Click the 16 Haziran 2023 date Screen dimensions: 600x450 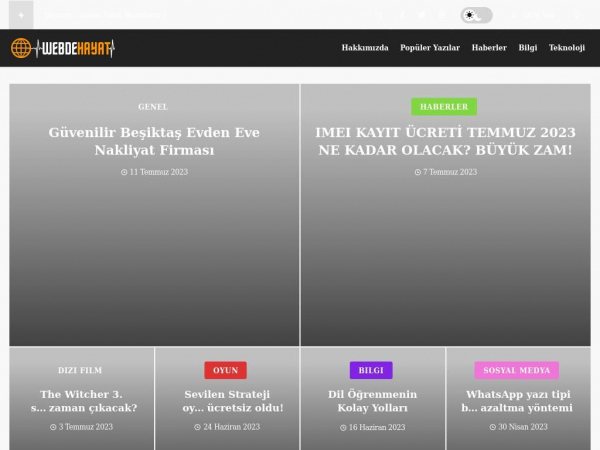[372, 427]
